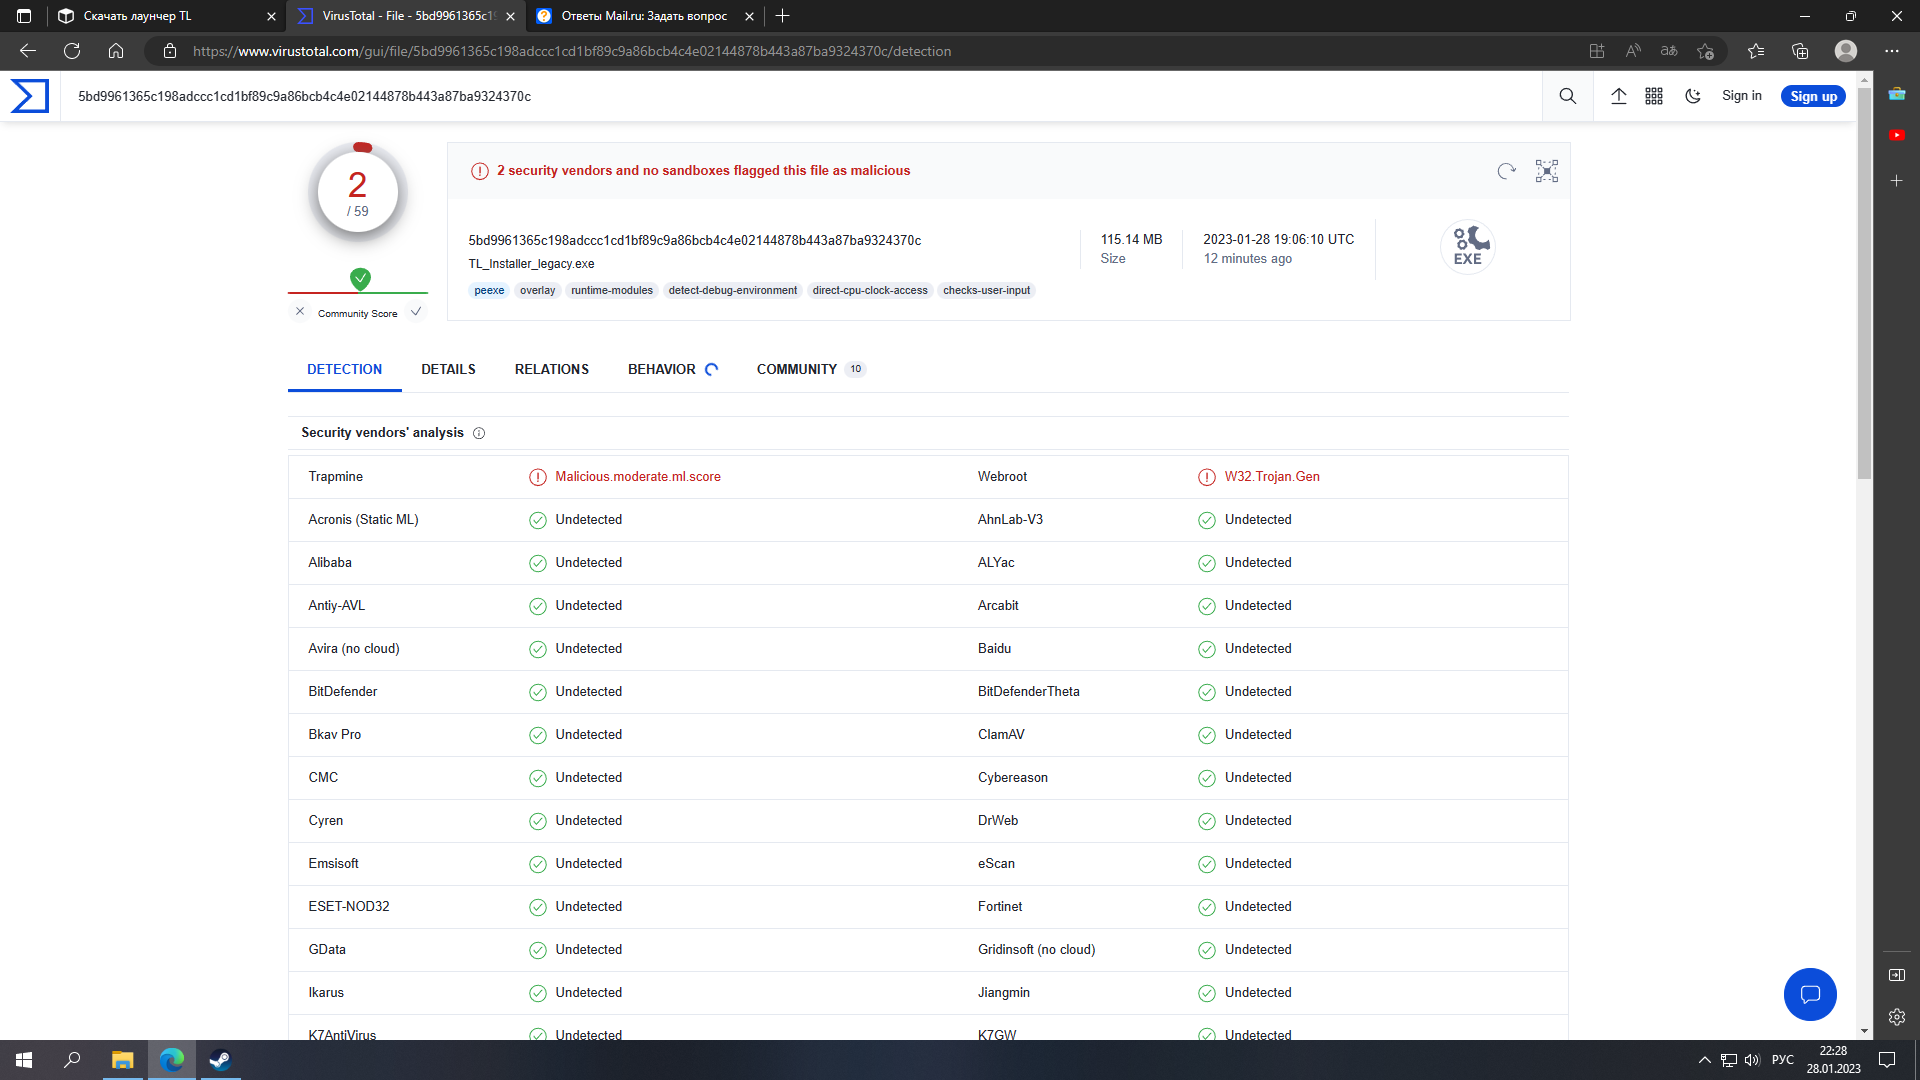Click the peexe tag

click(x=489, y=291)
